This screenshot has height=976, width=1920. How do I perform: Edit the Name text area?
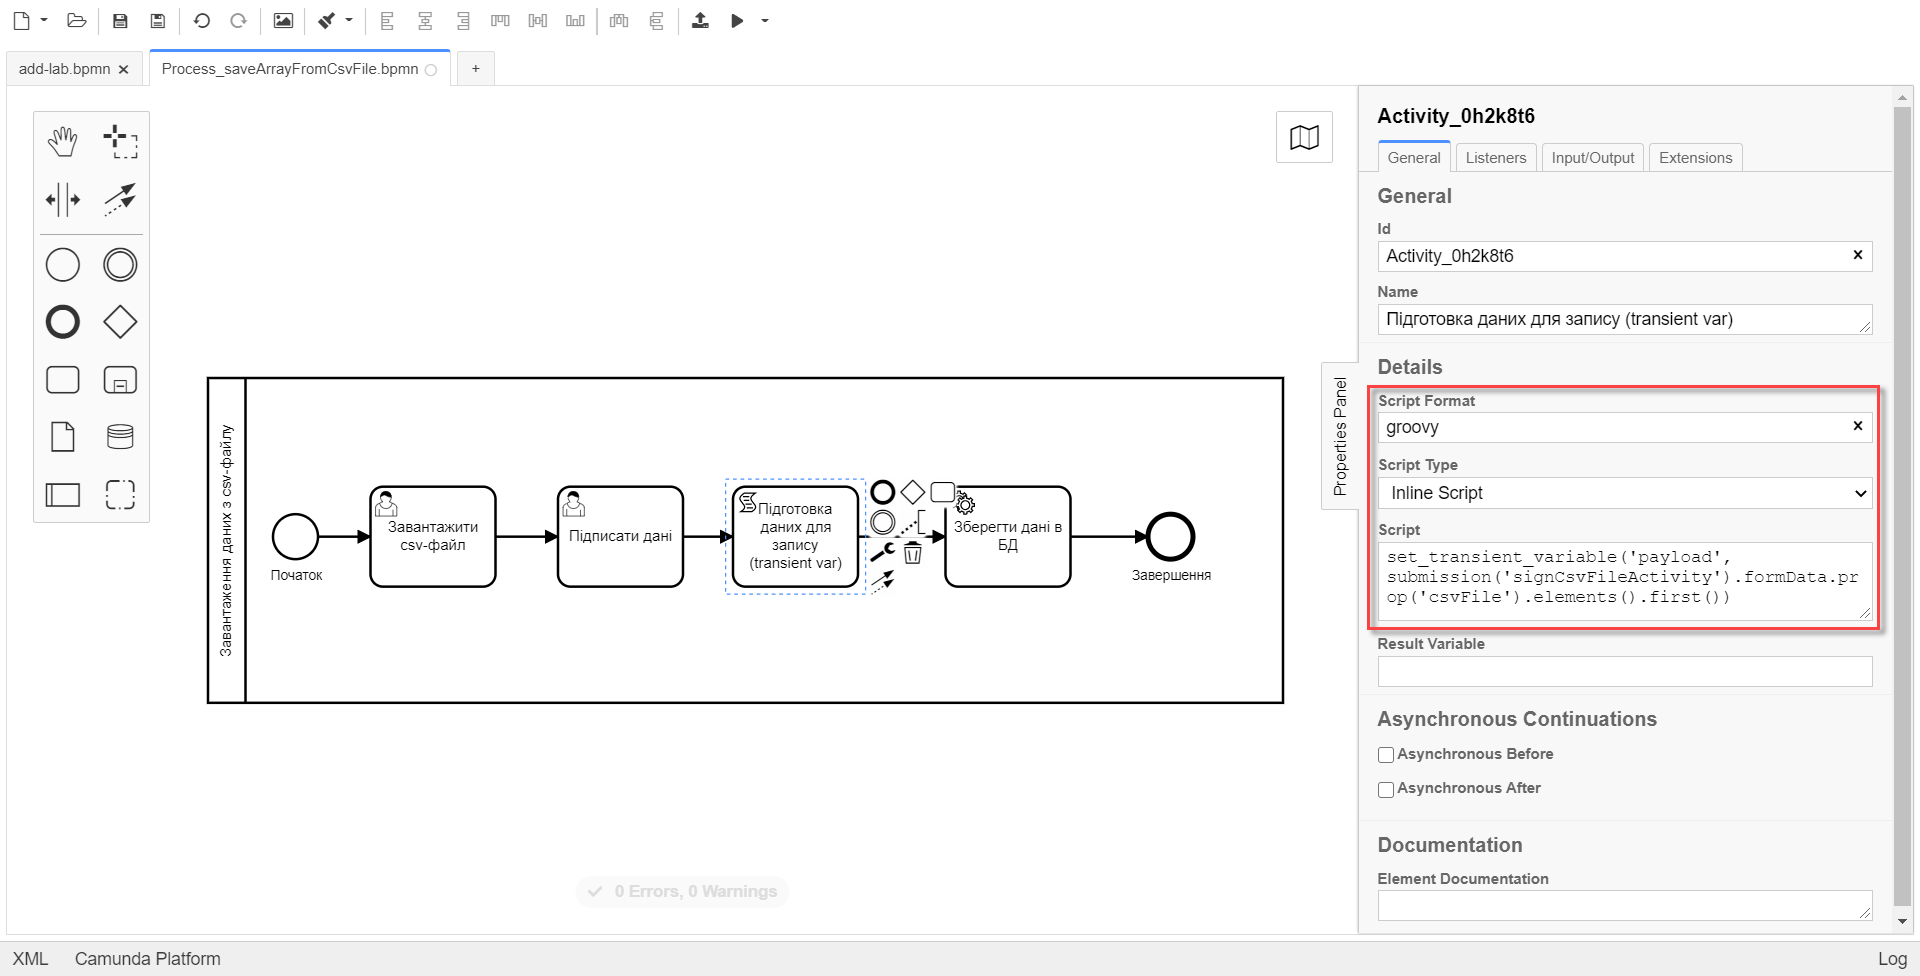point(1625,320)
